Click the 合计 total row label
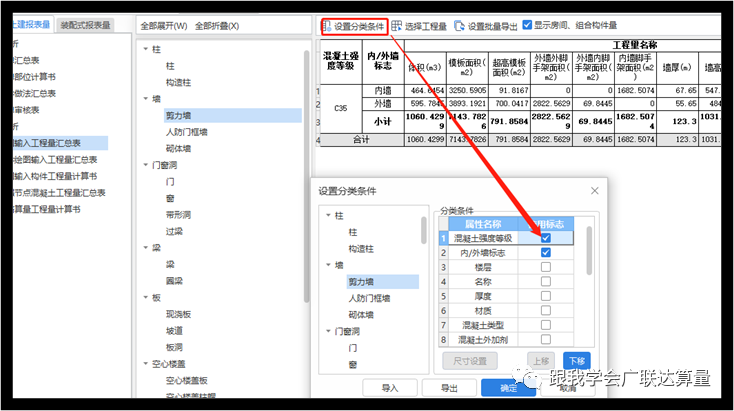734x411 pixels. 361,139
